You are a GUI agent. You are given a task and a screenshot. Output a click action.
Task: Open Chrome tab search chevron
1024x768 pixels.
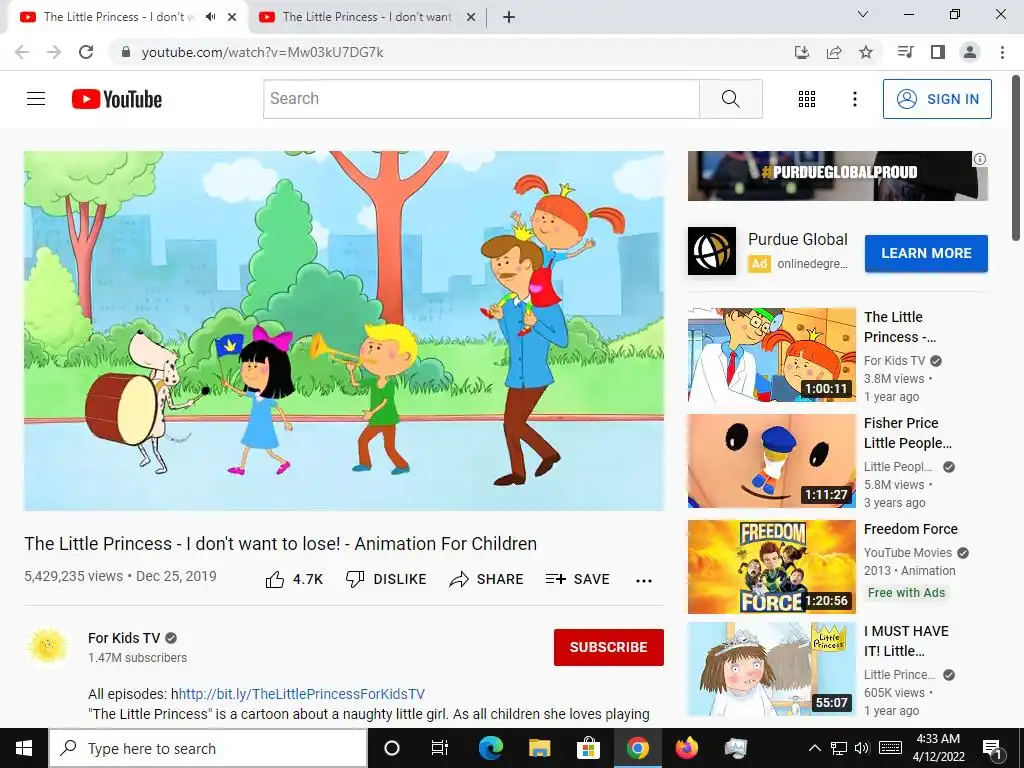pyautogui.click(x=863, y=14)
